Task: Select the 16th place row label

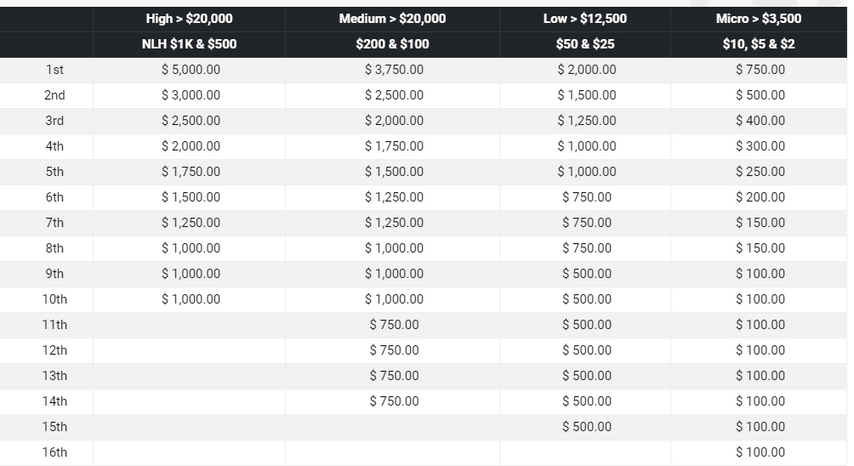Action: pos(54,452)
